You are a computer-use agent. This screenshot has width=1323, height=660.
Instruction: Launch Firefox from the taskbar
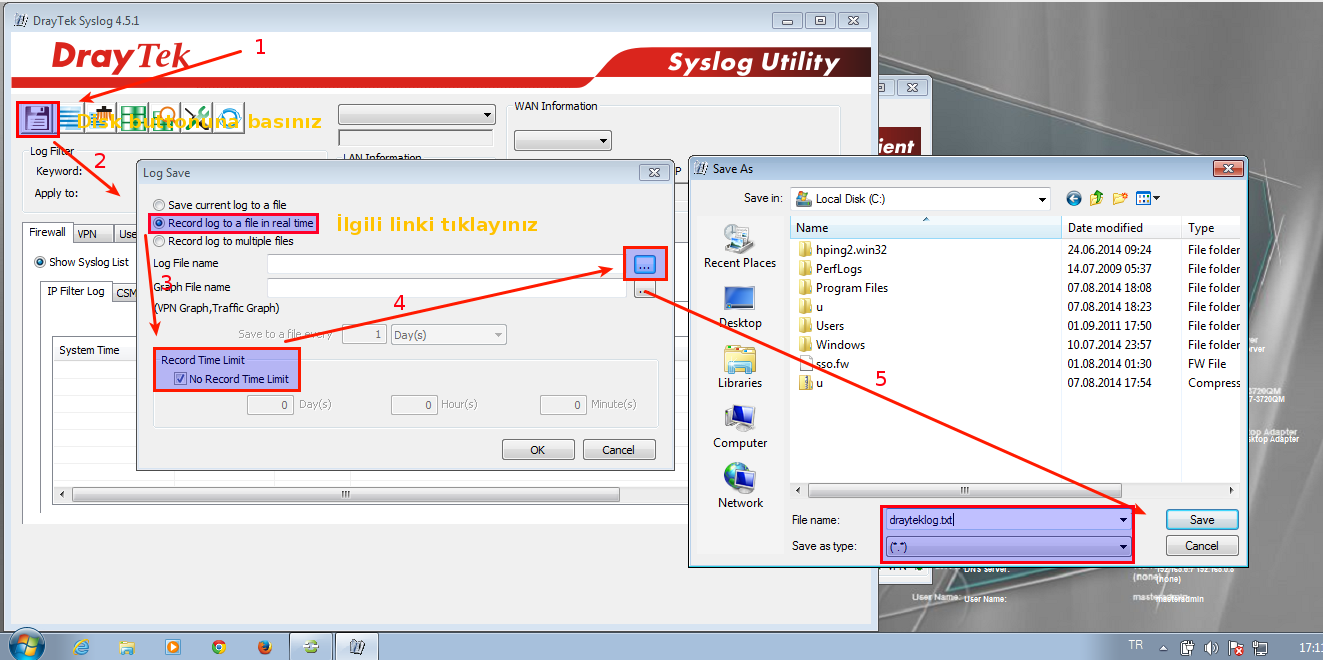tap(264, 646)
